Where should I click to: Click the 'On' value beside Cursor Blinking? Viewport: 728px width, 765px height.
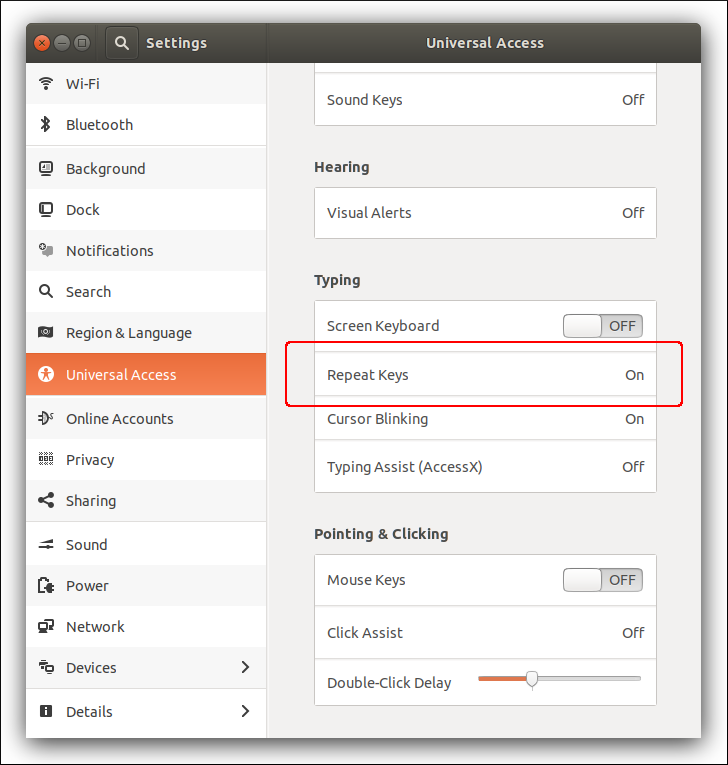tap(634, 419)
